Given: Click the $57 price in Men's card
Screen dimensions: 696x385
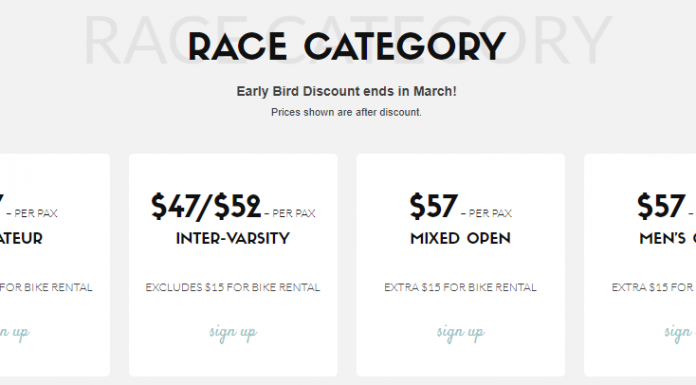Looking at the screenshot, I should [x=661, y=206].
